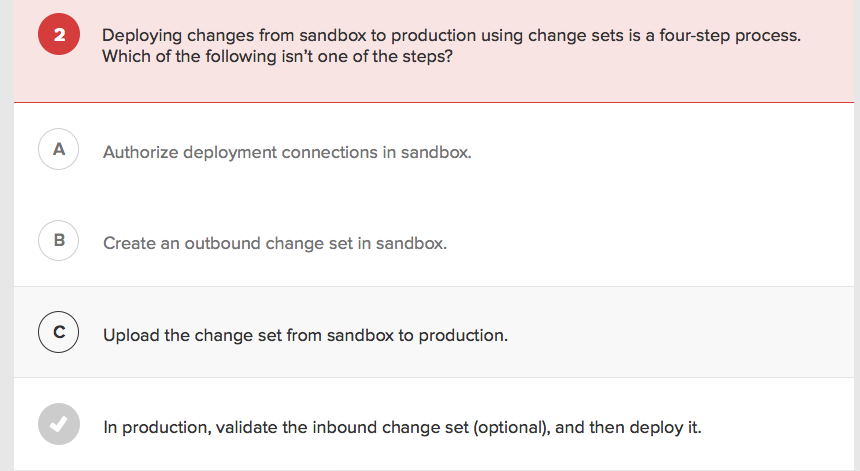Select the letter B answer circle

(59, 241)
